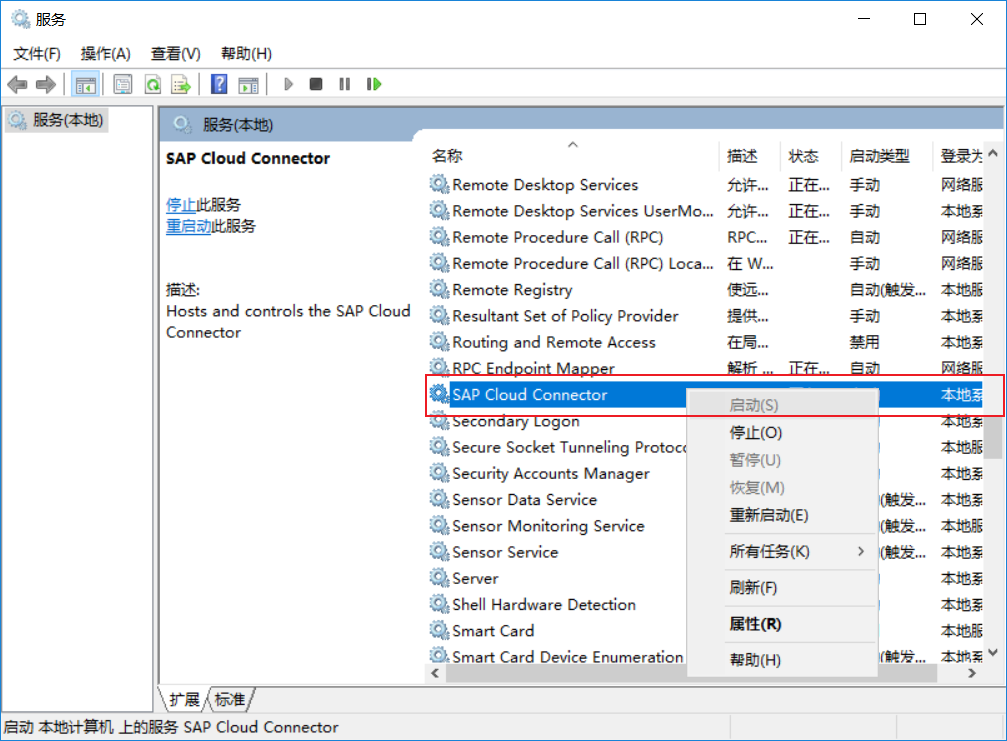
Task: Choose 重新启动(E) in the context menu
Action: pyautogui.click(x=782, y=515)
